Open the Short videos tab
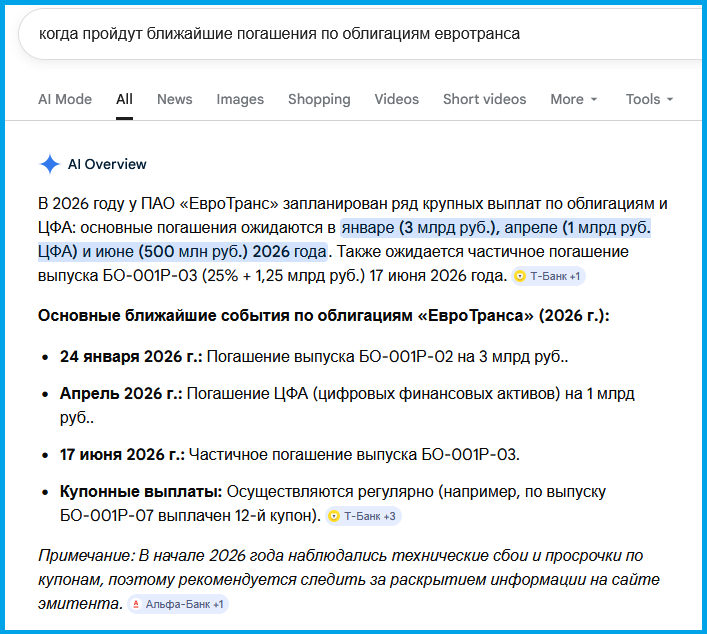 (485, 99)
